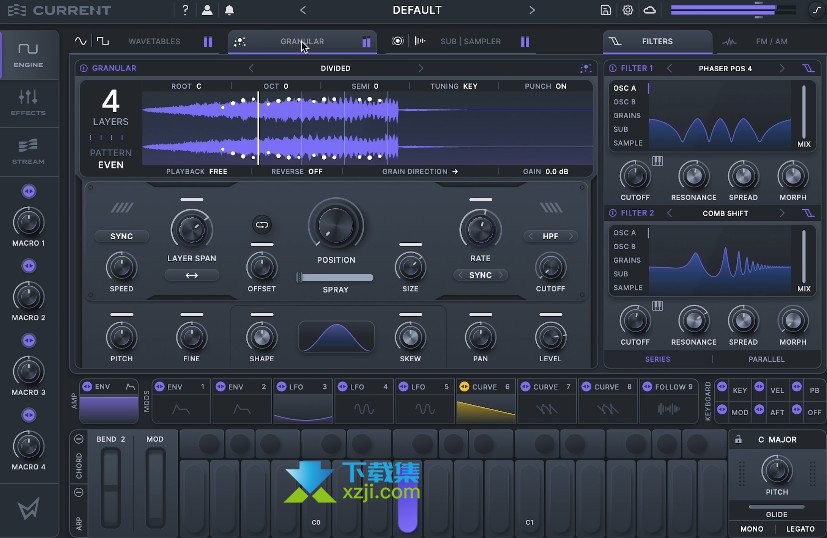Open the help question mark icon
This screenshot has height=538, width=827.
point(185,10)
